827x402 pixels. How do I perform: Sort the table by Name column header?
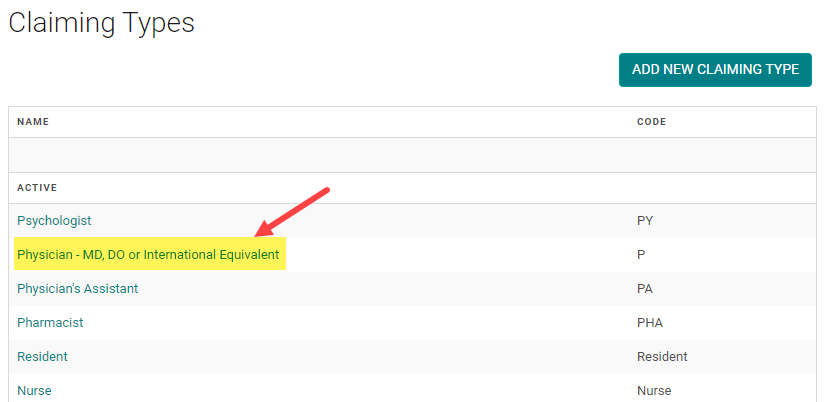point(33,122)
